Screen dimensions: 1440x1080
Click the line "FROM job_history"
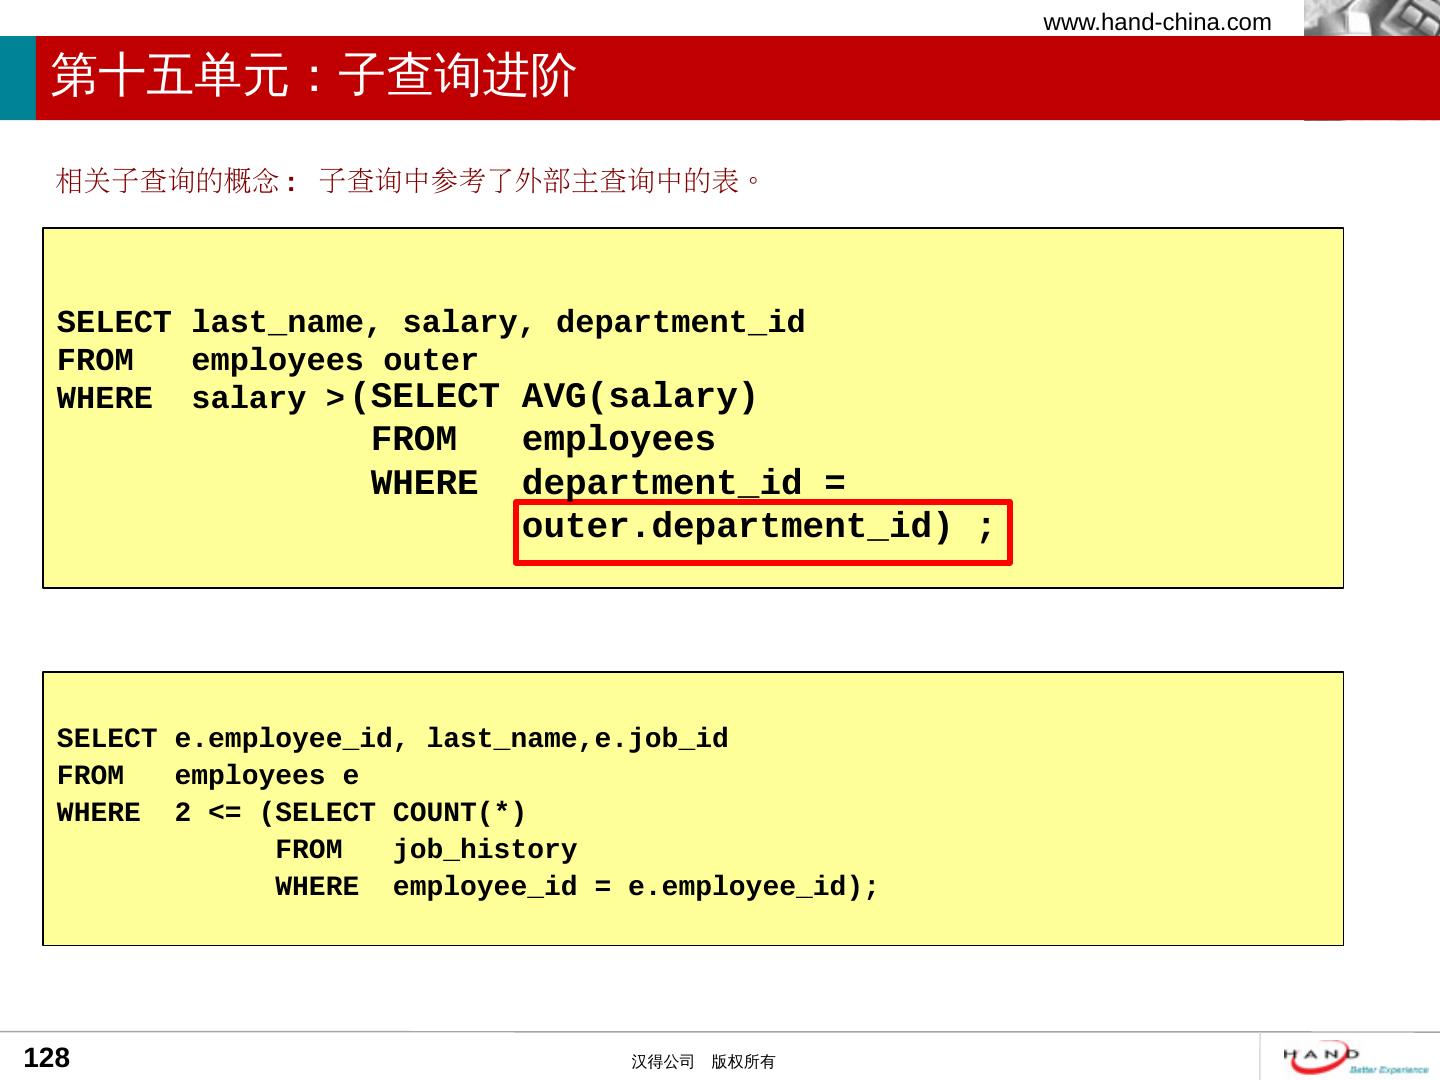click(x=426, y=850)
